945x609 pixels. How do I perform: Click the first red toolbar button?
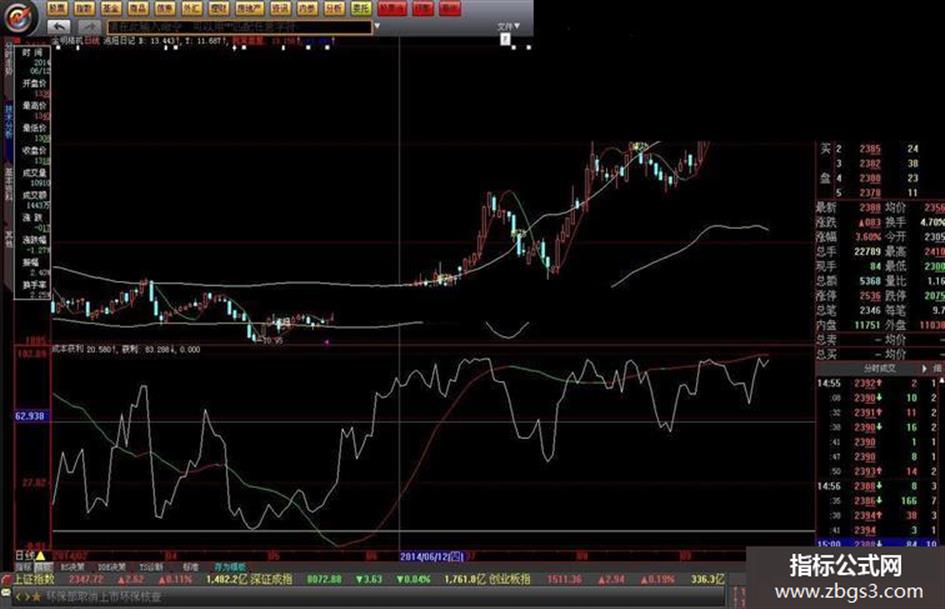click(x=392, y=8)
